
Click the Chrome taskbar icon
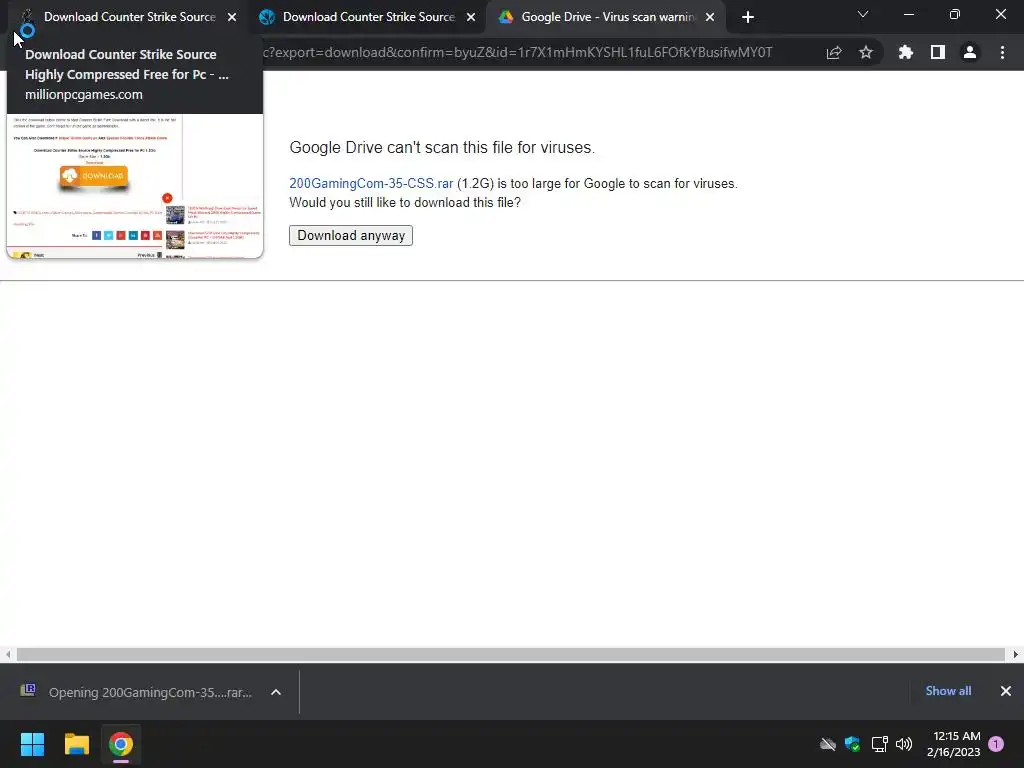click(121, 744)
